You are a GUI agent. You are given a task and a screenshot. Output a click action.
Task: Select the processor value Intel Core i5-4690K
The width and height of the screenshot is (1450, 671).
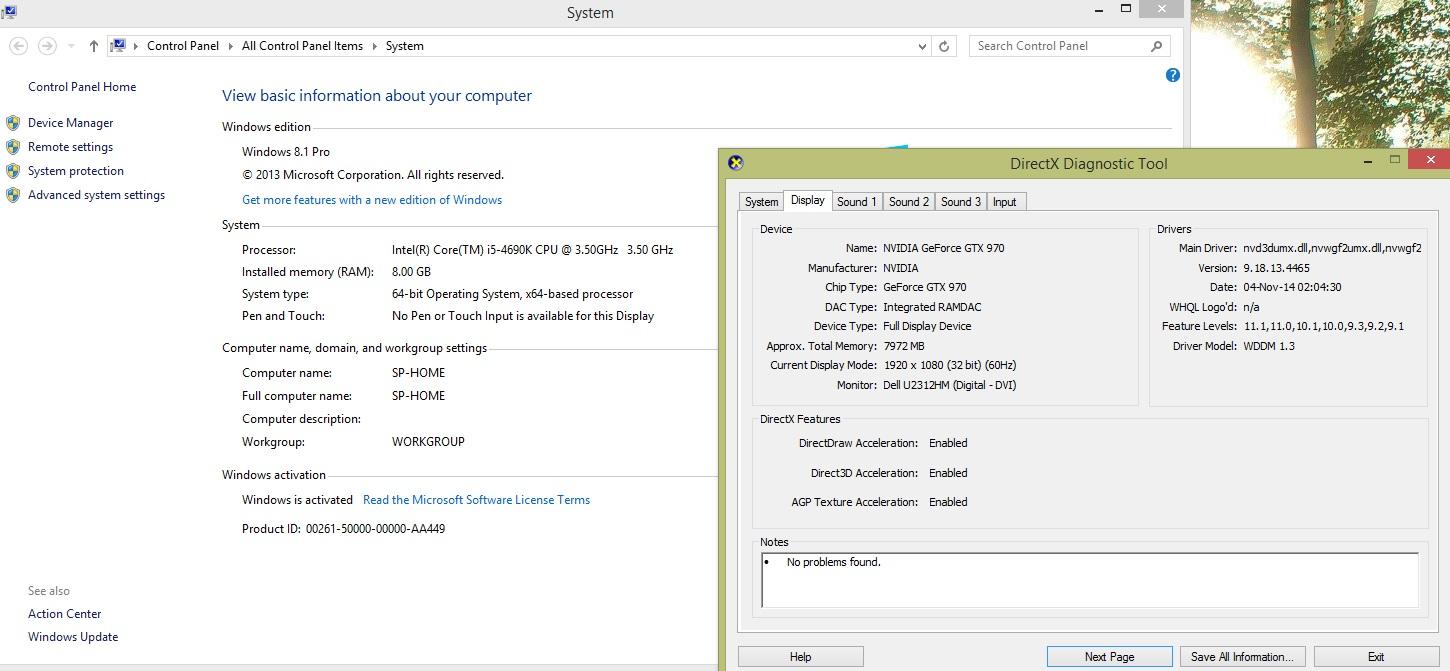532,250
